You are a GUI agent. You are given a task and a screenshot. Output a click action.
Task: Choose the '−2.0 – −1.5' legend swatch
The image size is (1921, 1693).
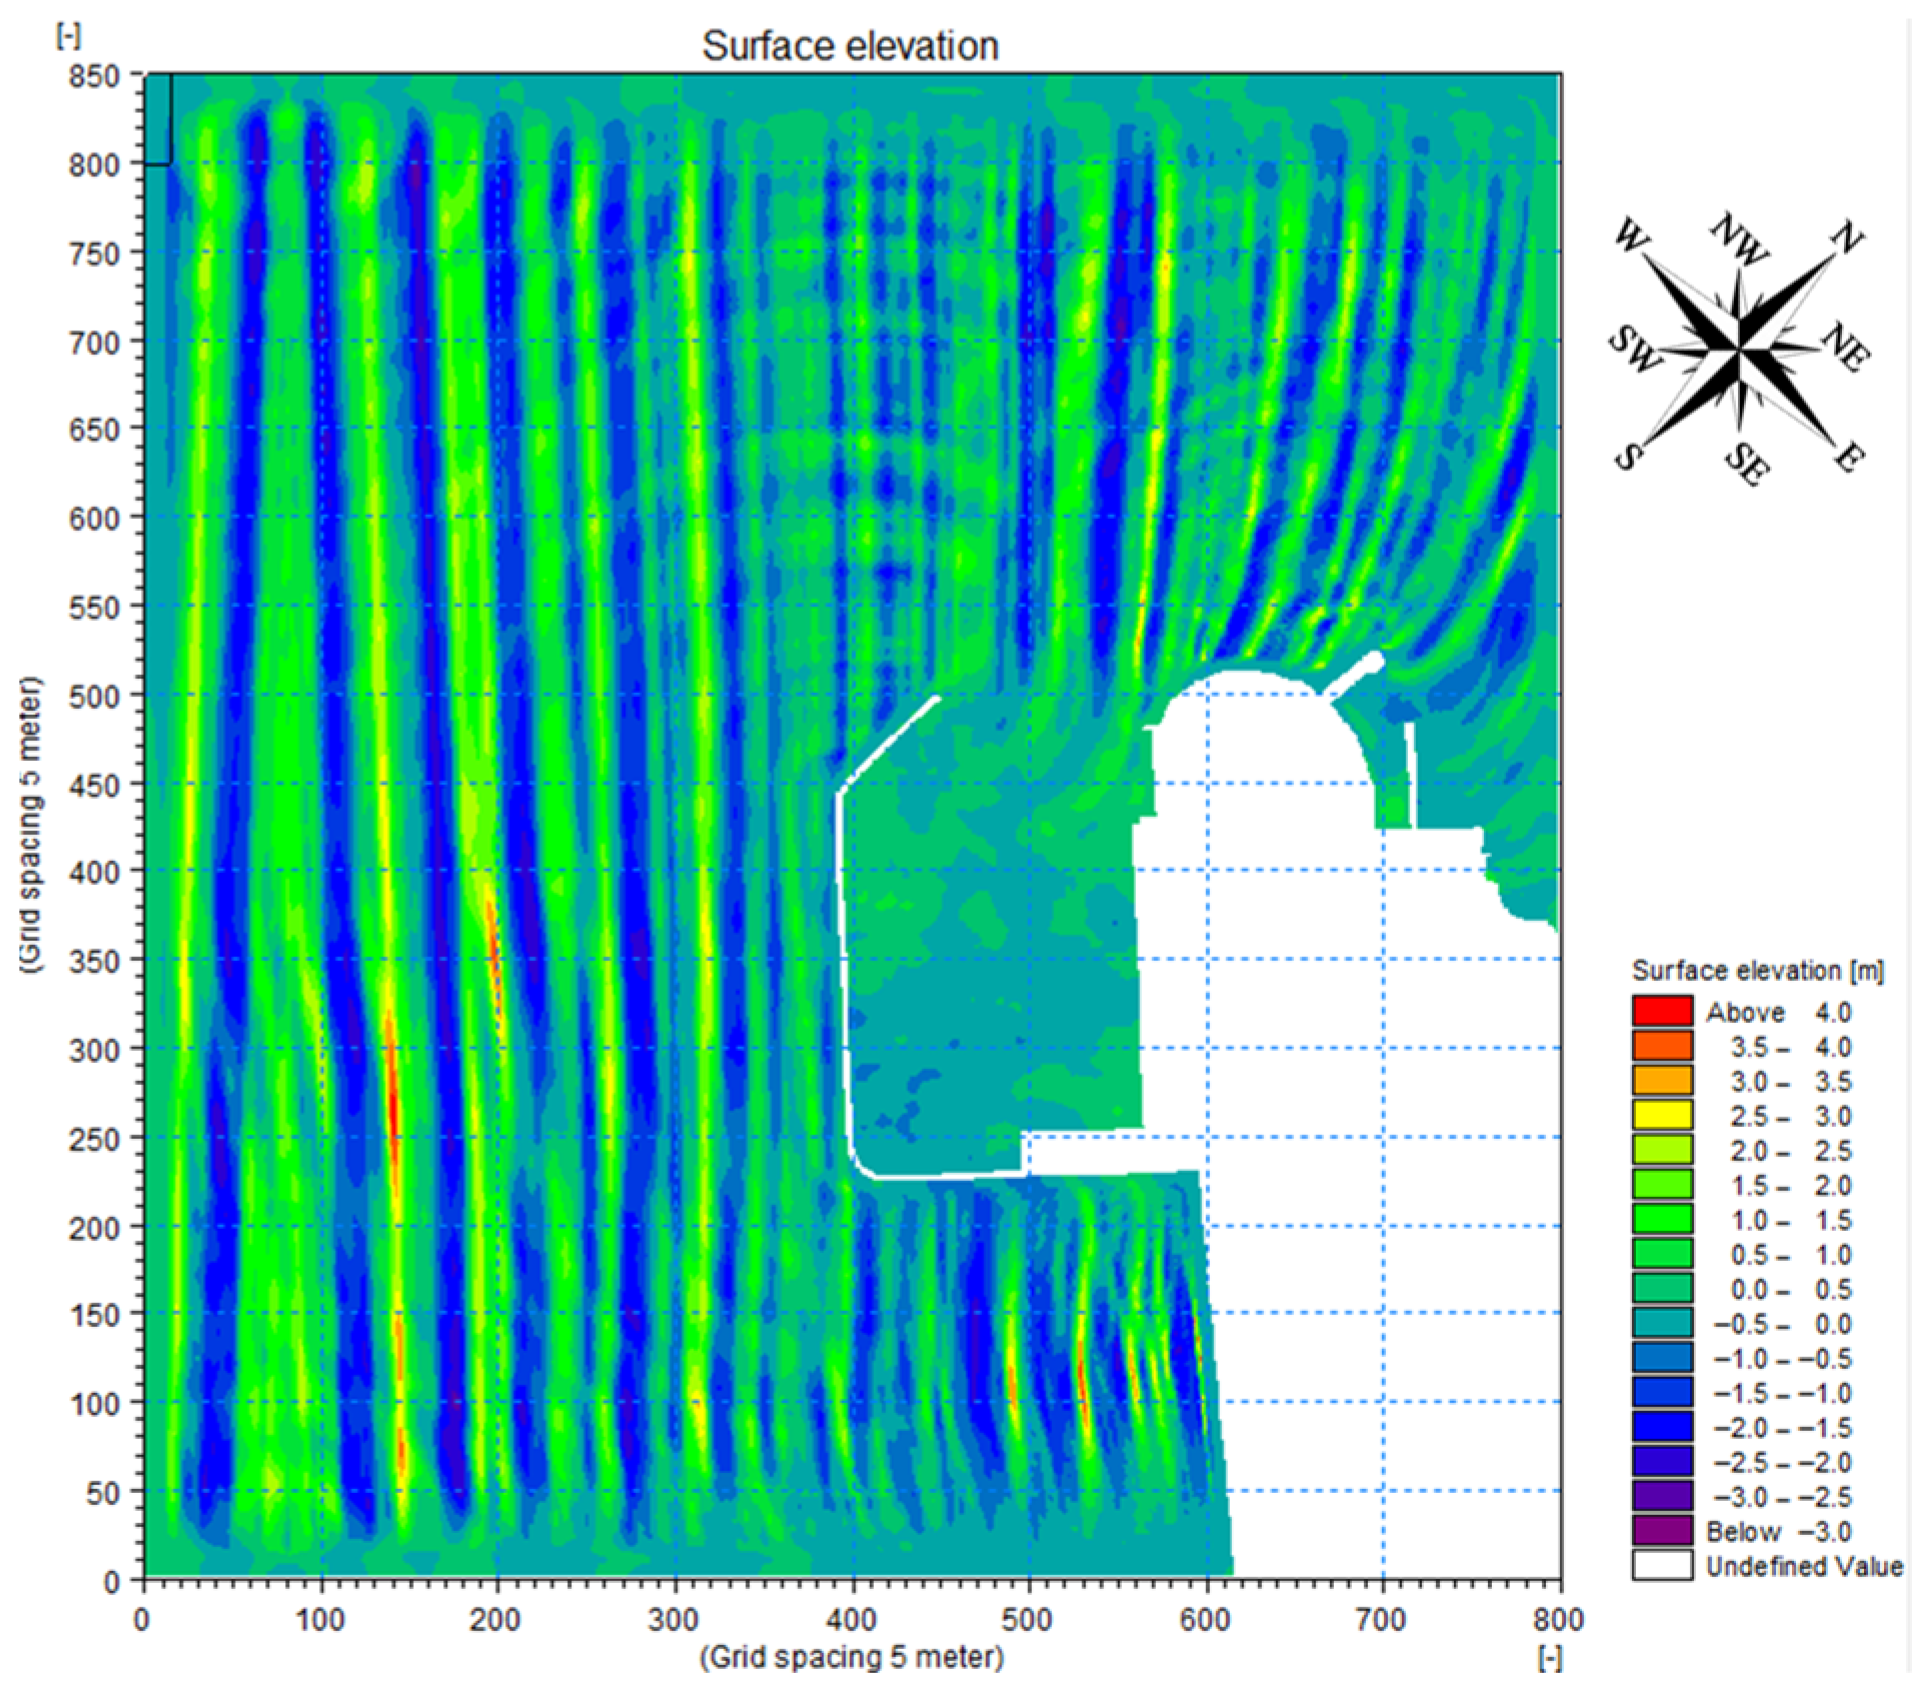click(x=1662, y=1427)
